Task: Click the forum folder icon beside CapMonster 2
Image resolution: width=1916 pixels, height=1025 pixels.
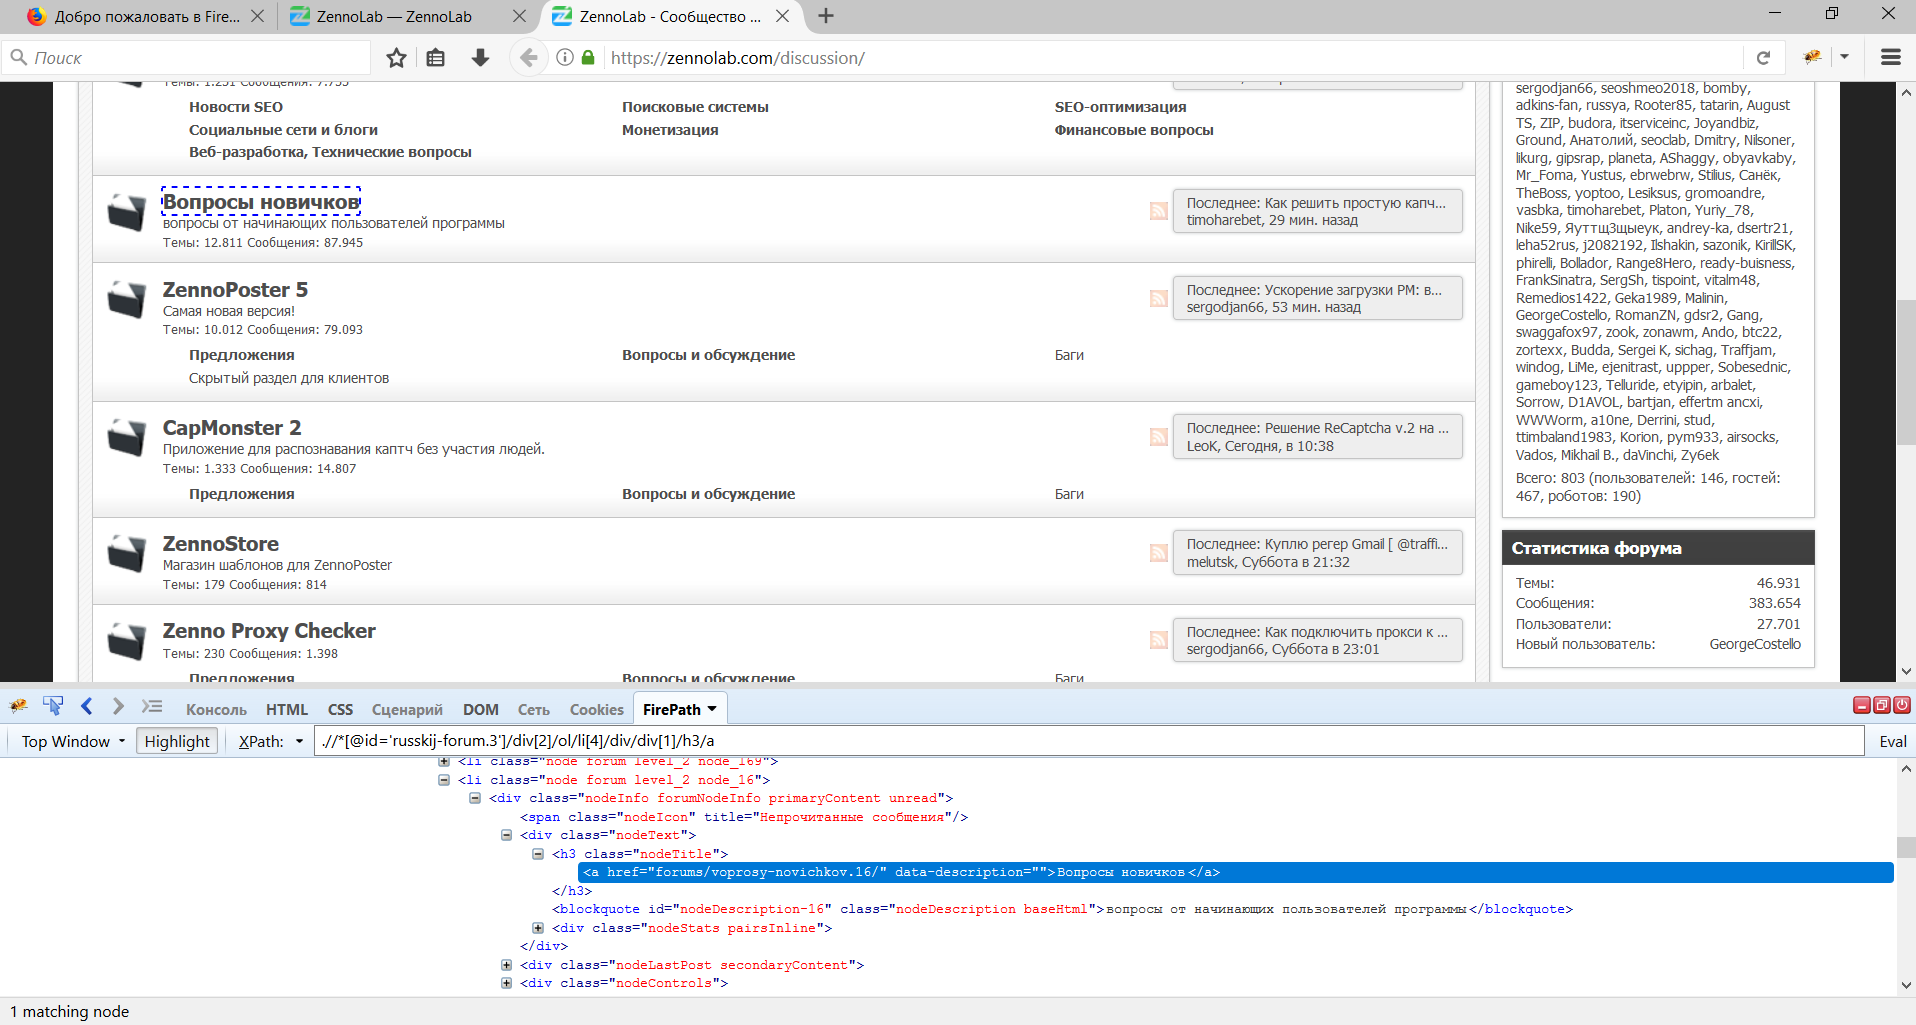Action: (x=127, y=437)
